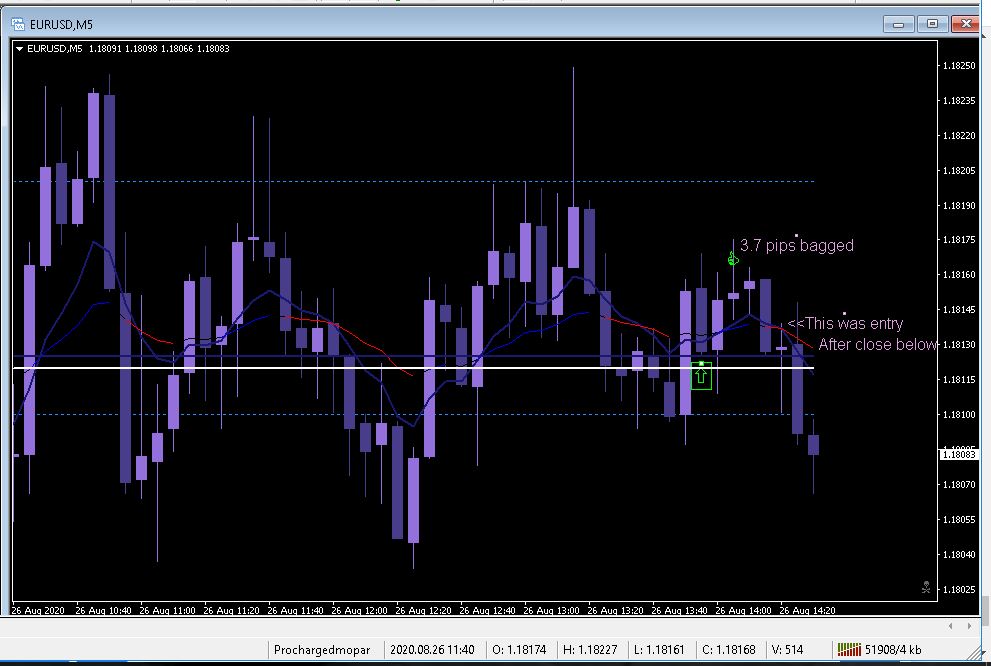Viewport: 991px width, 666px height.
Task: Click the C: 1.18168 close price field
Action: point(729,650)
